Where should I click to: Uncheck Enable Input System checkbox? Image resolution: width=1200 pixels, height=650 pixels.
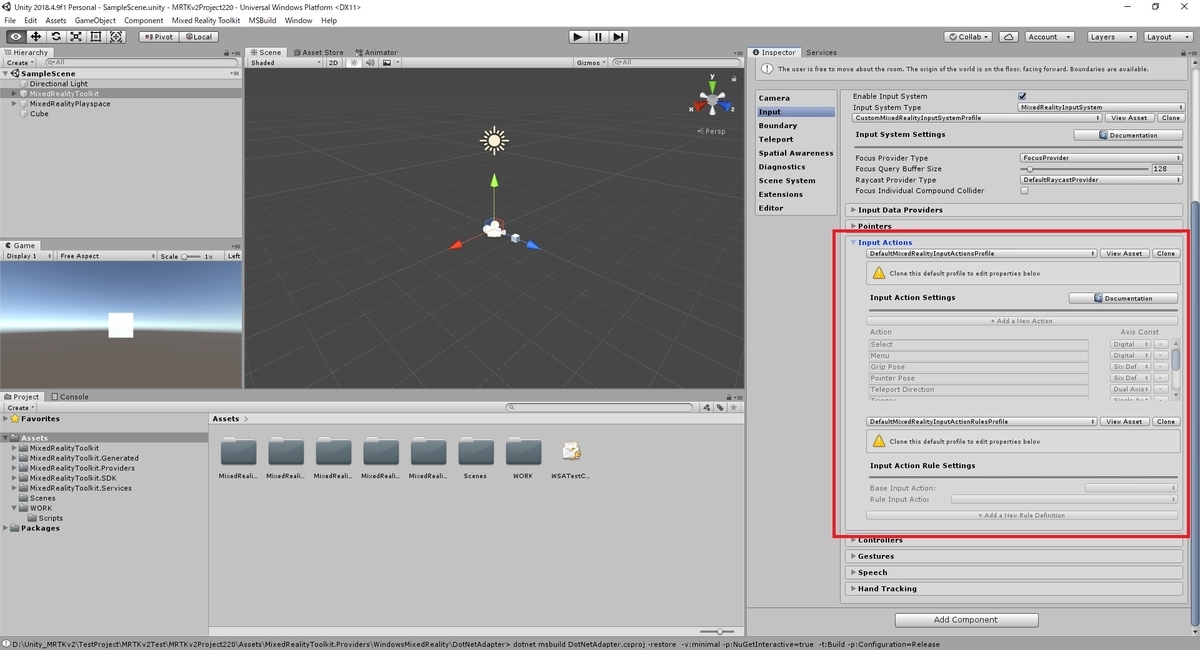[1022, 96]
